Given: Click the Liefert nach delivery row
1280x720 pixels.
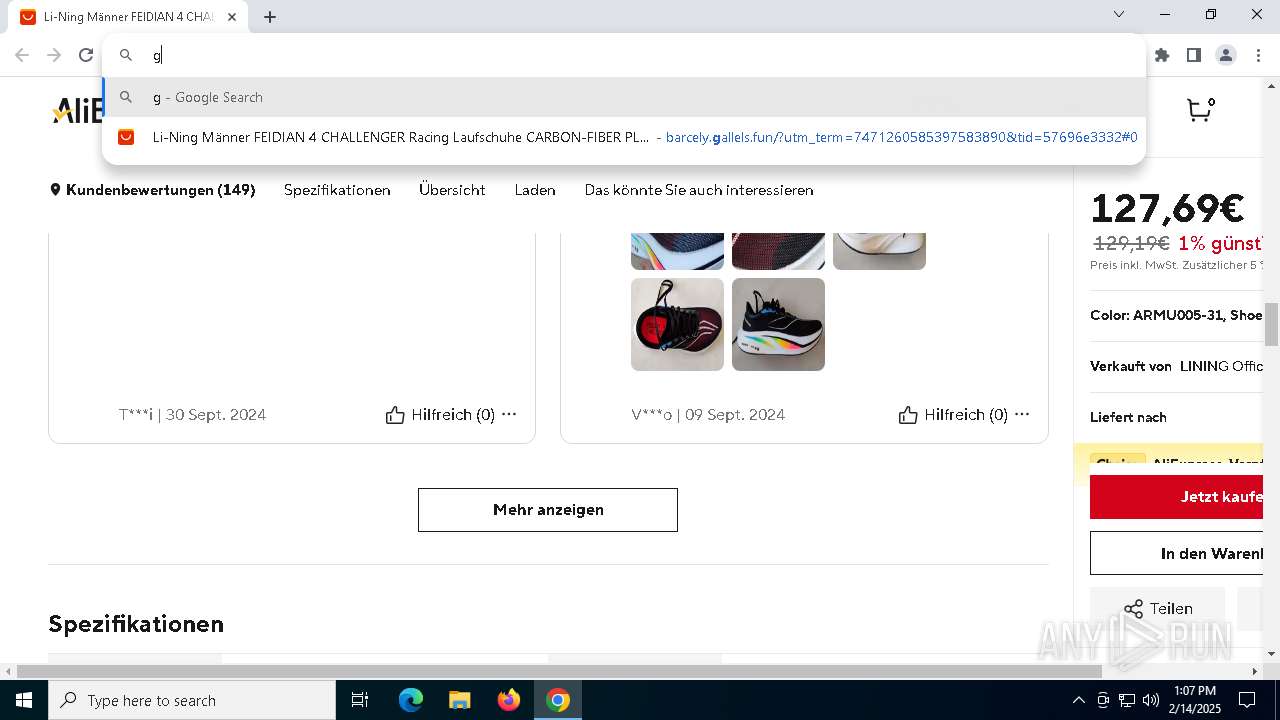Looking at the screenshot, I should pos(1177,417).
